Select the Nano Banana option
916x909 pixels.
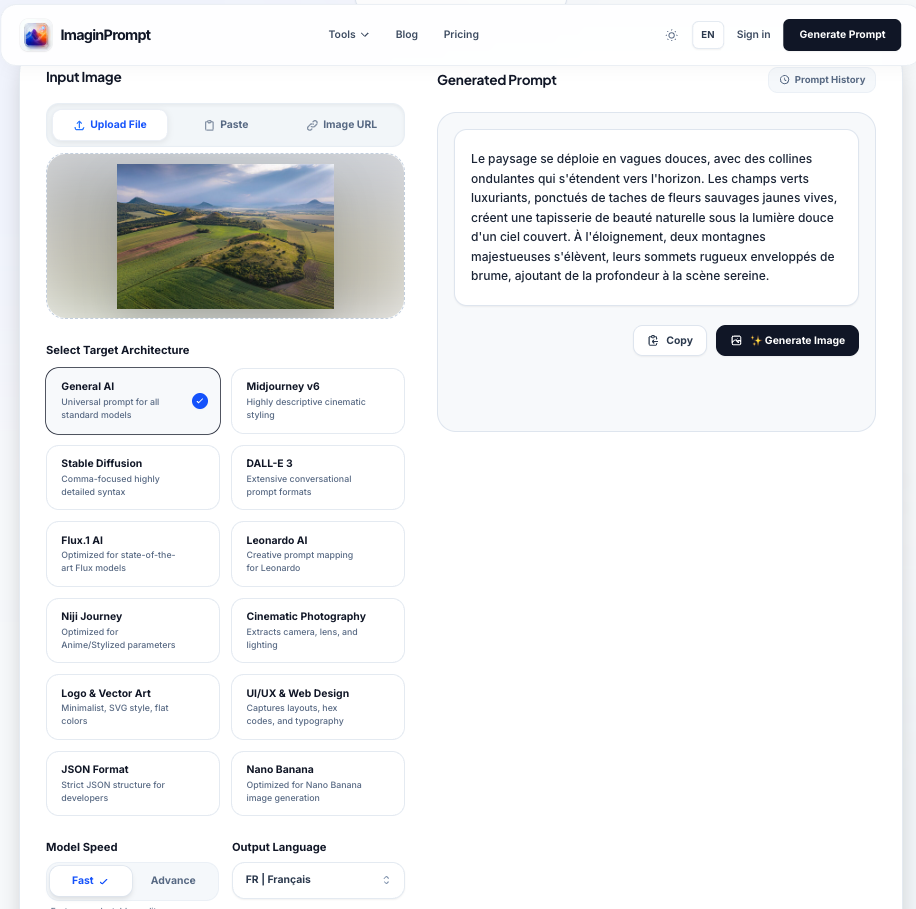coord(318,783)
